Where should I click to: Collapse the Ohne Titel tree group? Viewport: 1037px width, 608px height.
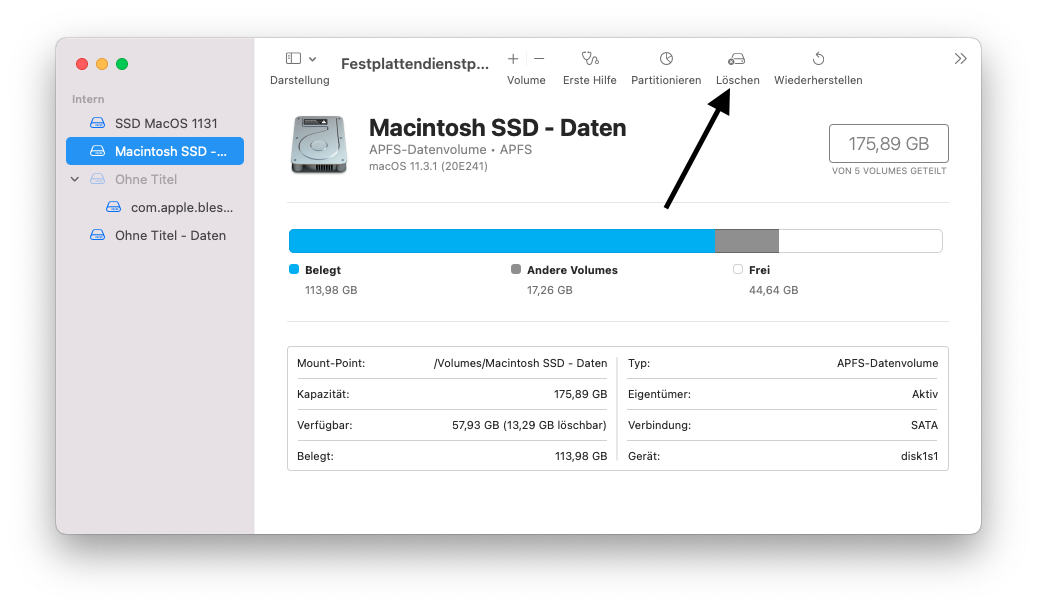coord(75,179)
